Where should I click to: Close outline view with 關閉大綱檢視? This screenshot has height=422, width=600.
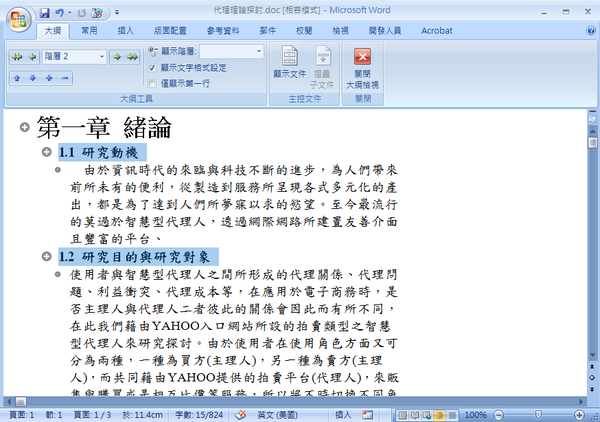click(362, 68)
